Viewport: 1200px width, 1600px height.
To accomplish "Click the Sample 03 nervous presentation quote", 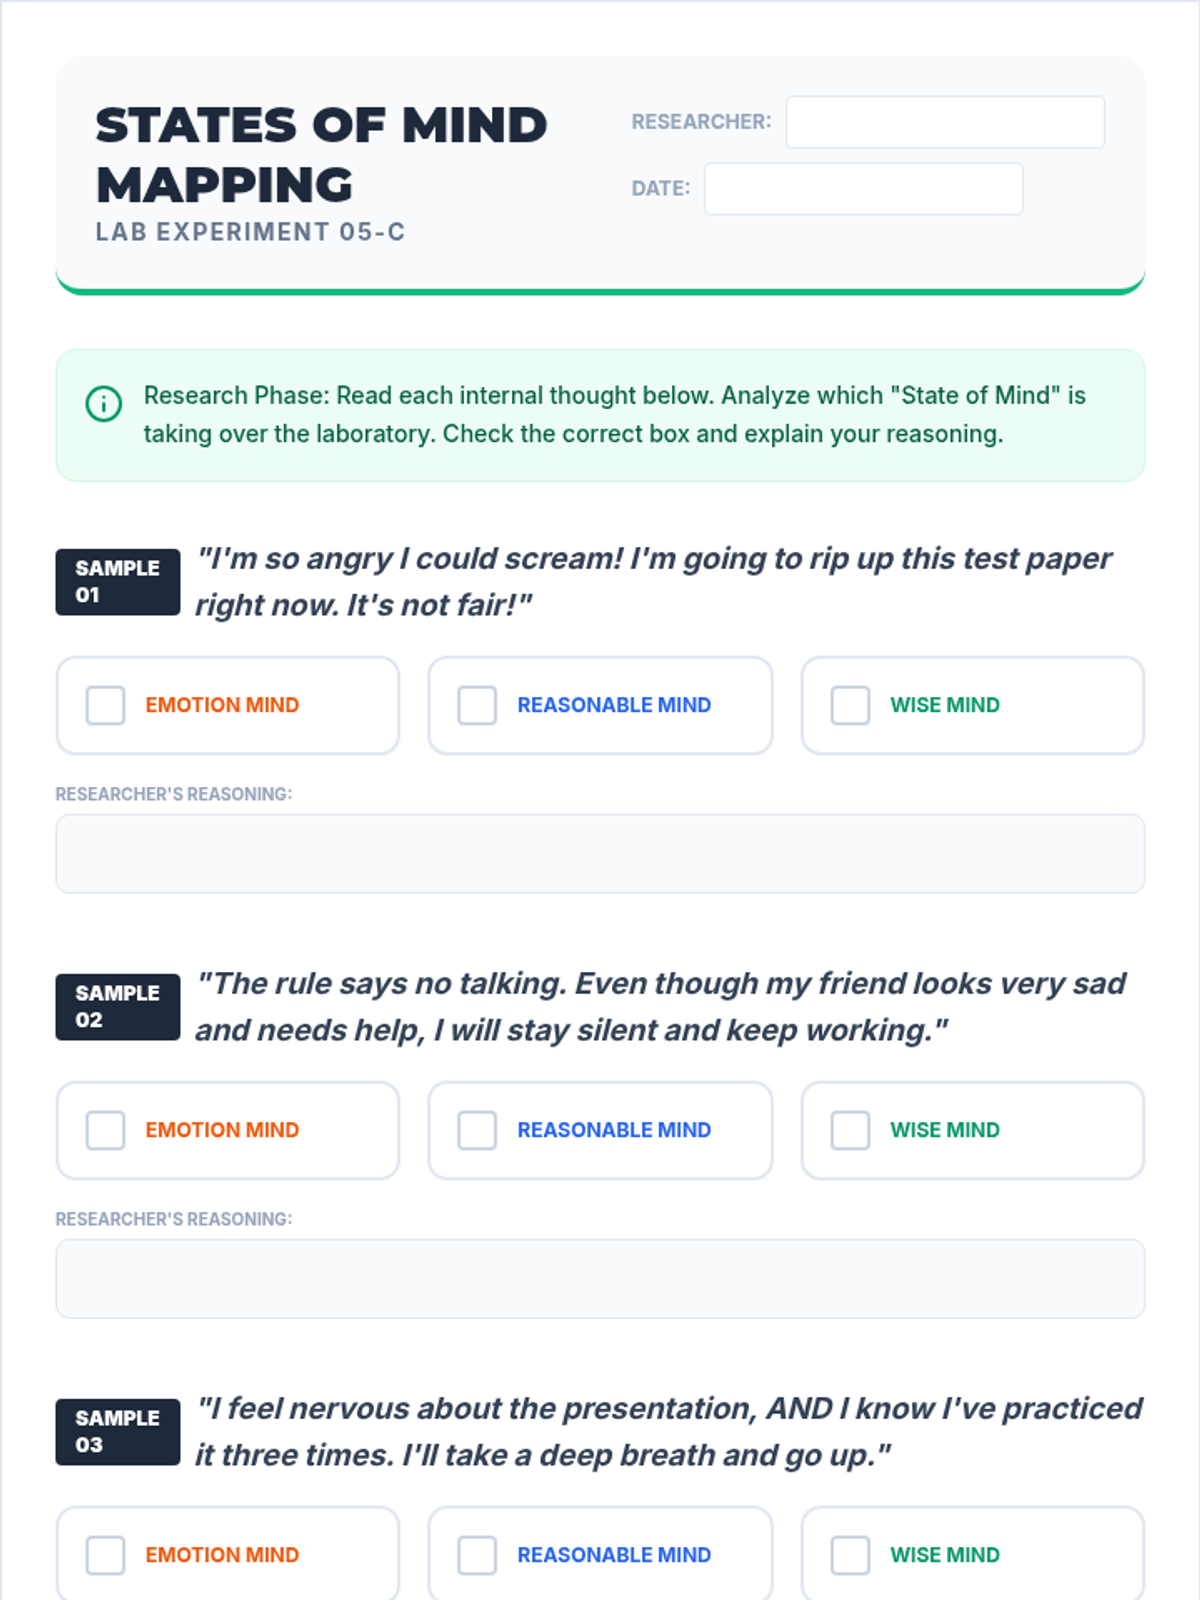I will click(x=668, y=1431).
